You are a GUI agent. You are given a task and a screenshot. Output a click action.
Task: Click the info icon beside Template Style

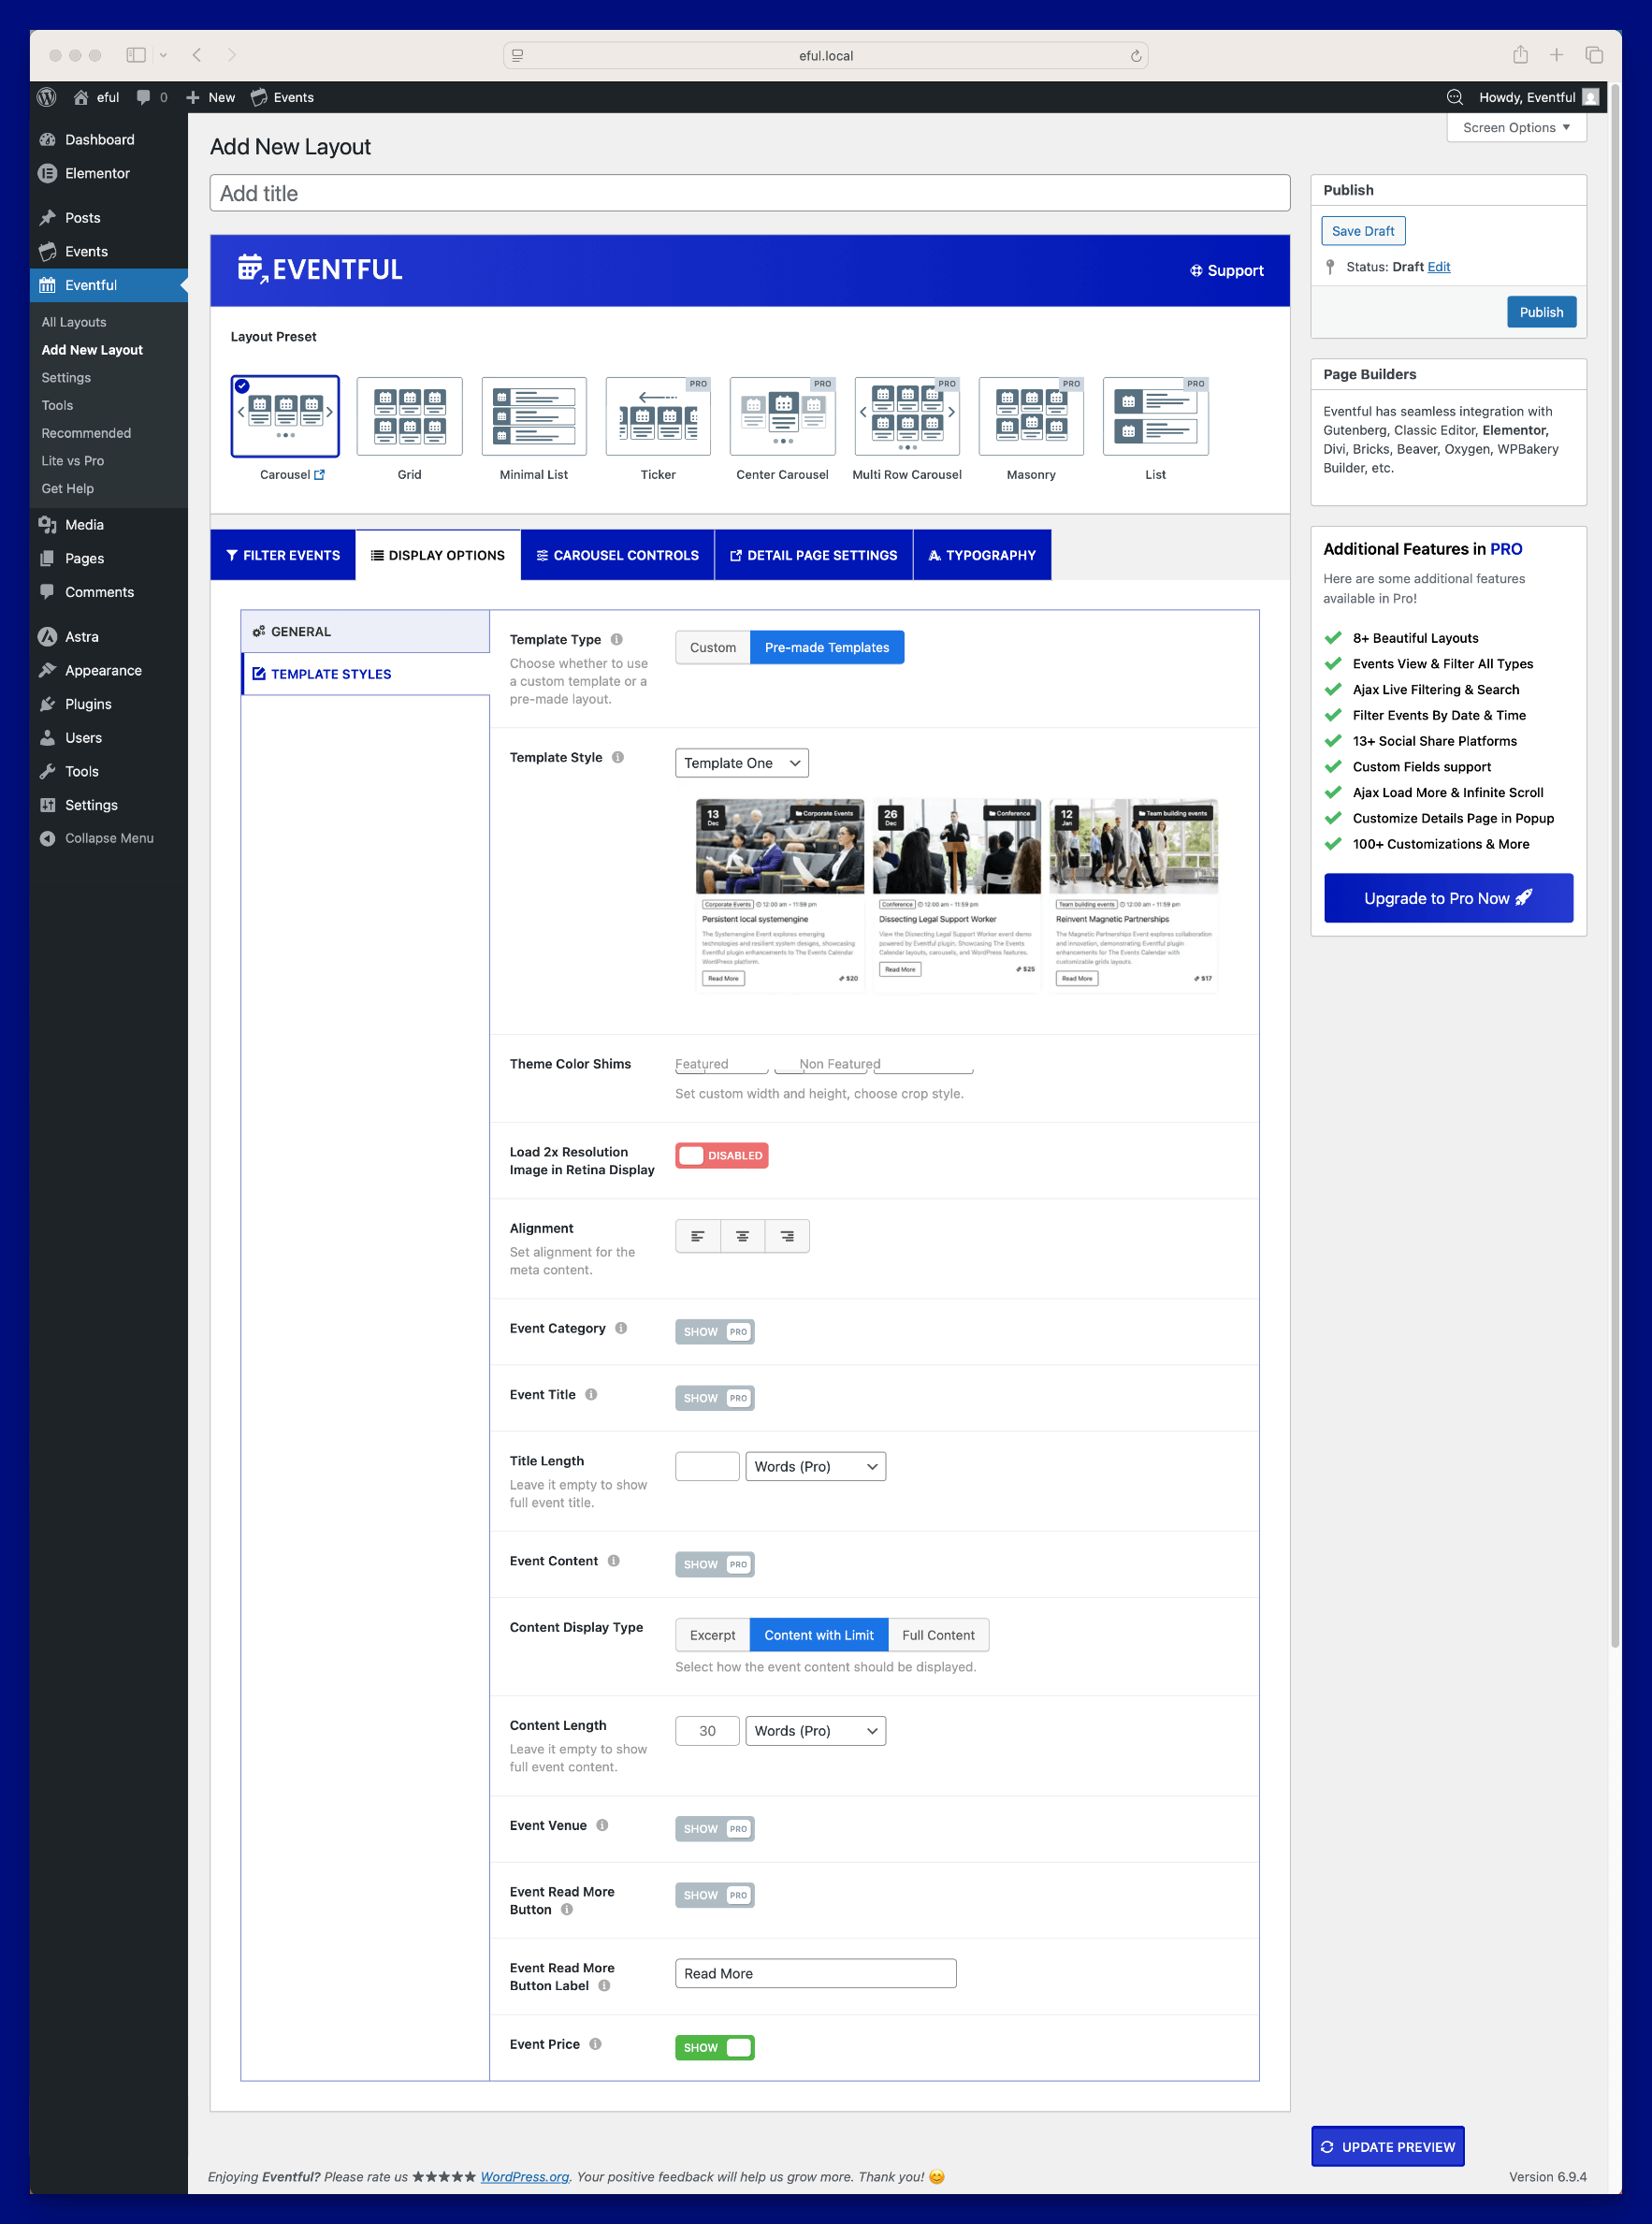pyautogui.click(x=618, y=757)
